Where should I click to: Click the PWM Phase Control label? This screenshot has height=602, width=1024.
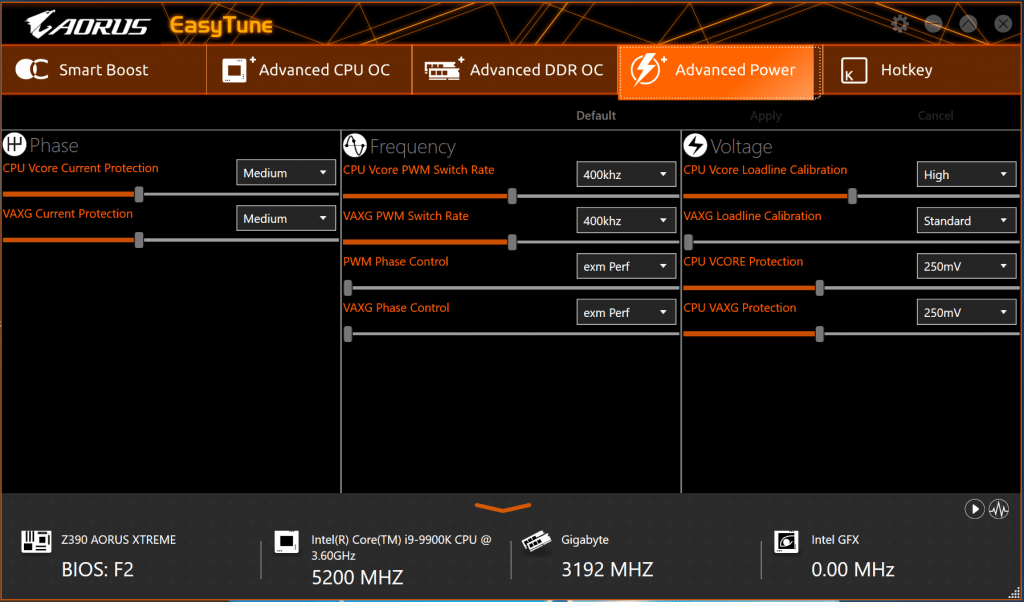(396, 261)
